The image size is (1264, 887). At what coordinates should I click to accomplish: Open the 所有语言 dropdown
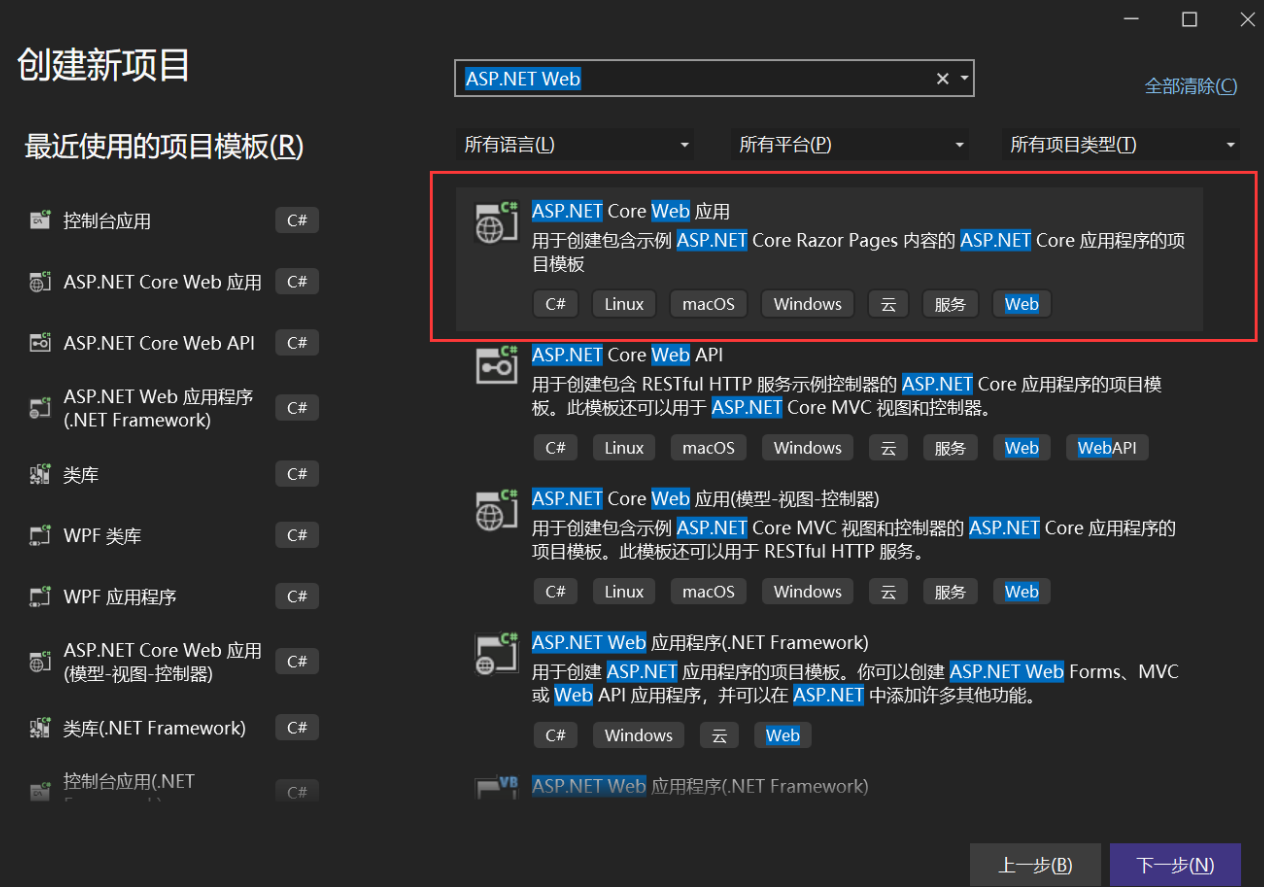click(x=575, y=144)
